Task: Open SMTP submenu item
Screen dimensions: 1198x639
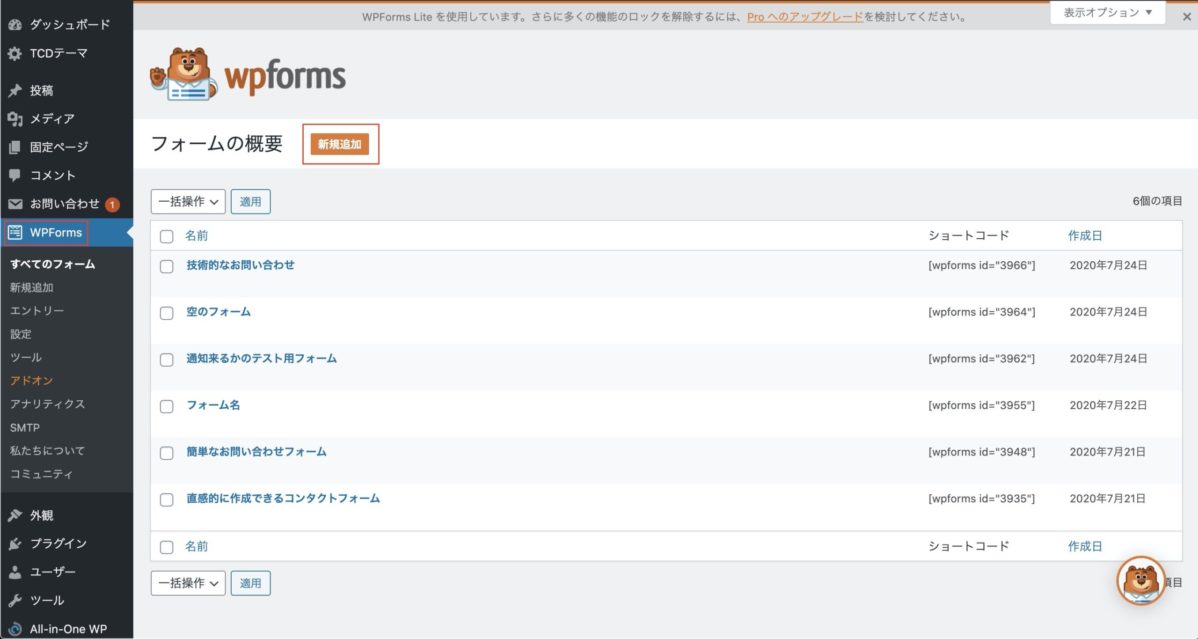Action: [x=24, y=427]
